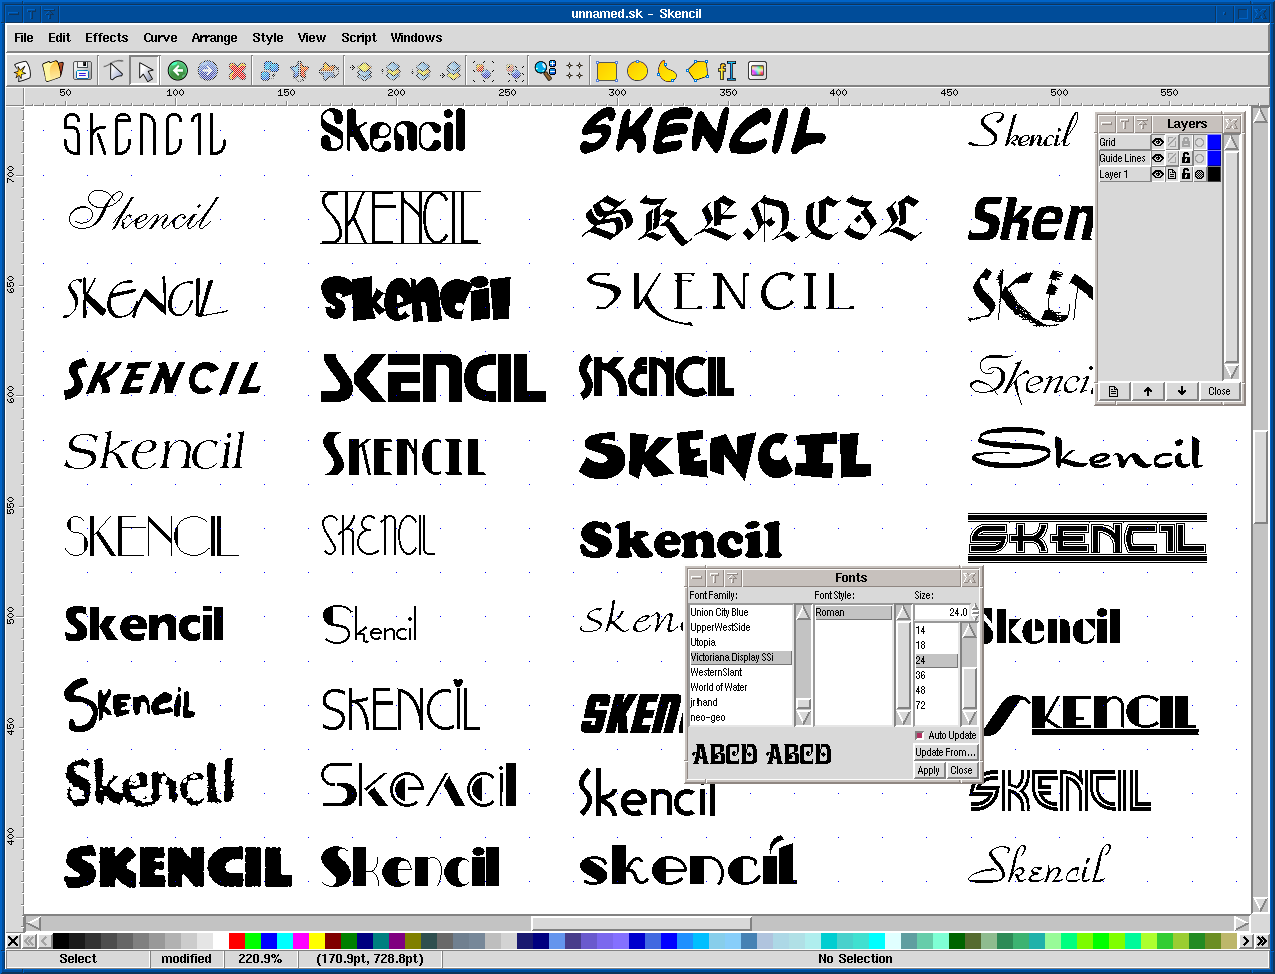Select the arrow selection tool
The image size is (1275, 974).
tap(146, 71)
